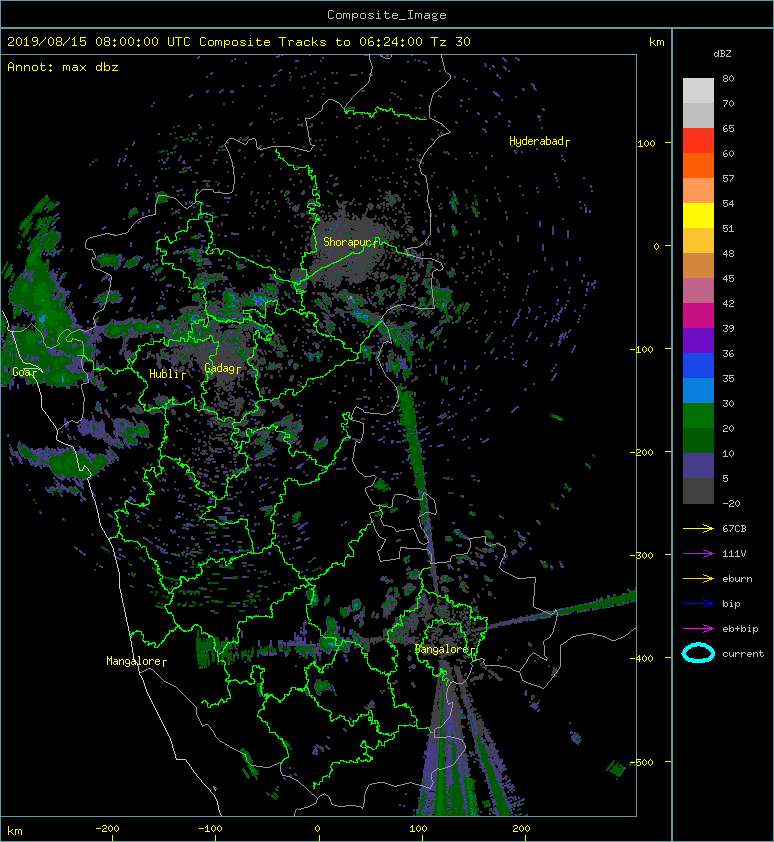Viewport: 774px width, 842px height.
Task: Click the dBZ legend heading
Action: 722,54
